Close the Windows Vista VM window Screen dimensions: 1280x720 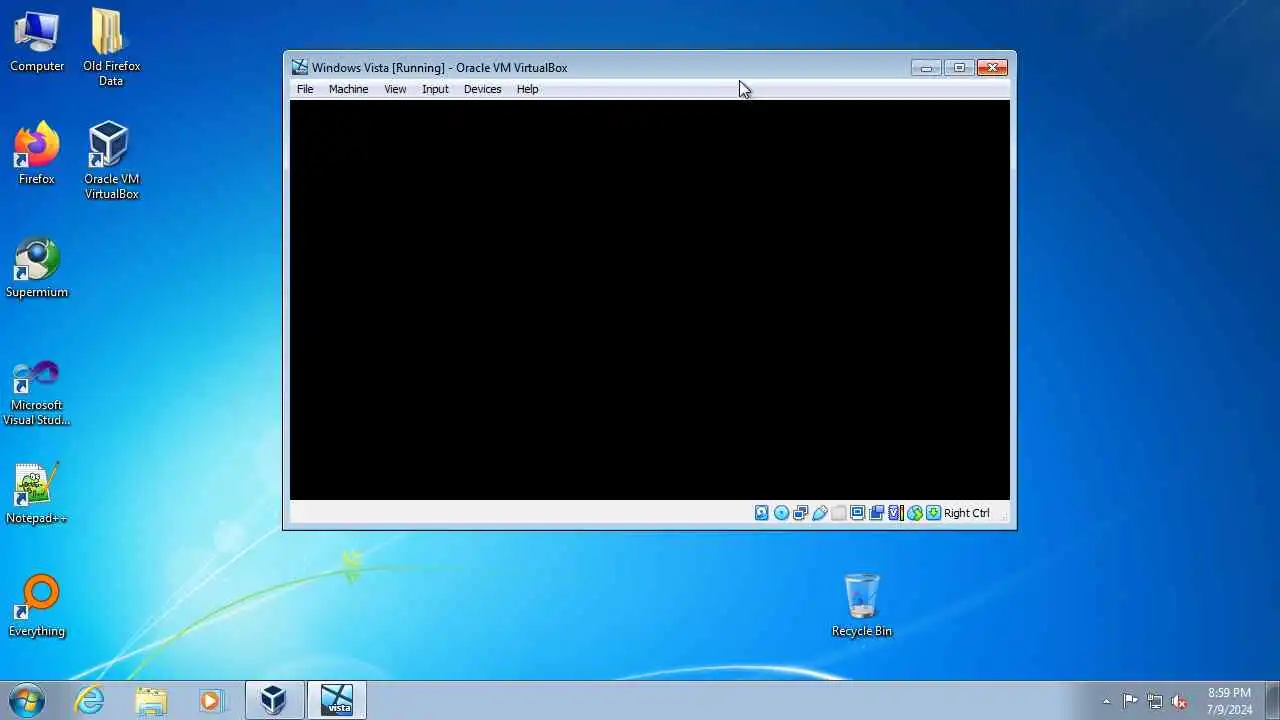click(992, 68)
